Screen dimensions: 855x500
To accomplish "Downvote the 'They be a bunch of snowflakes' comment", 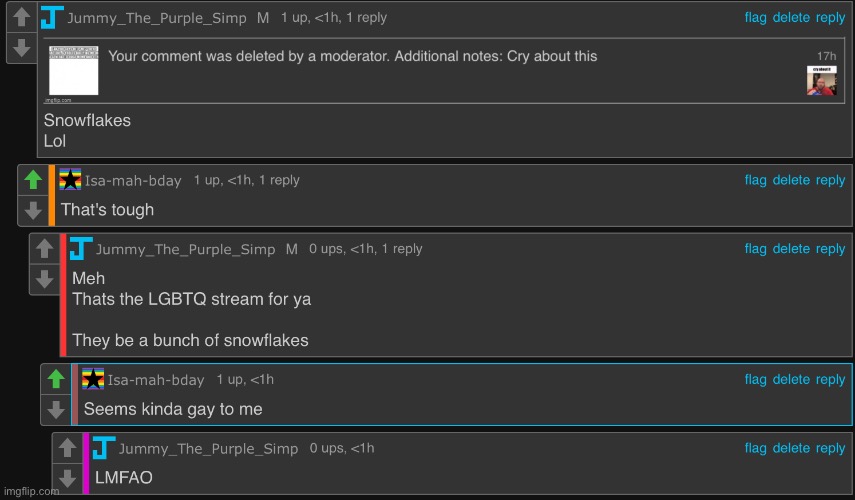I will 44,279.
